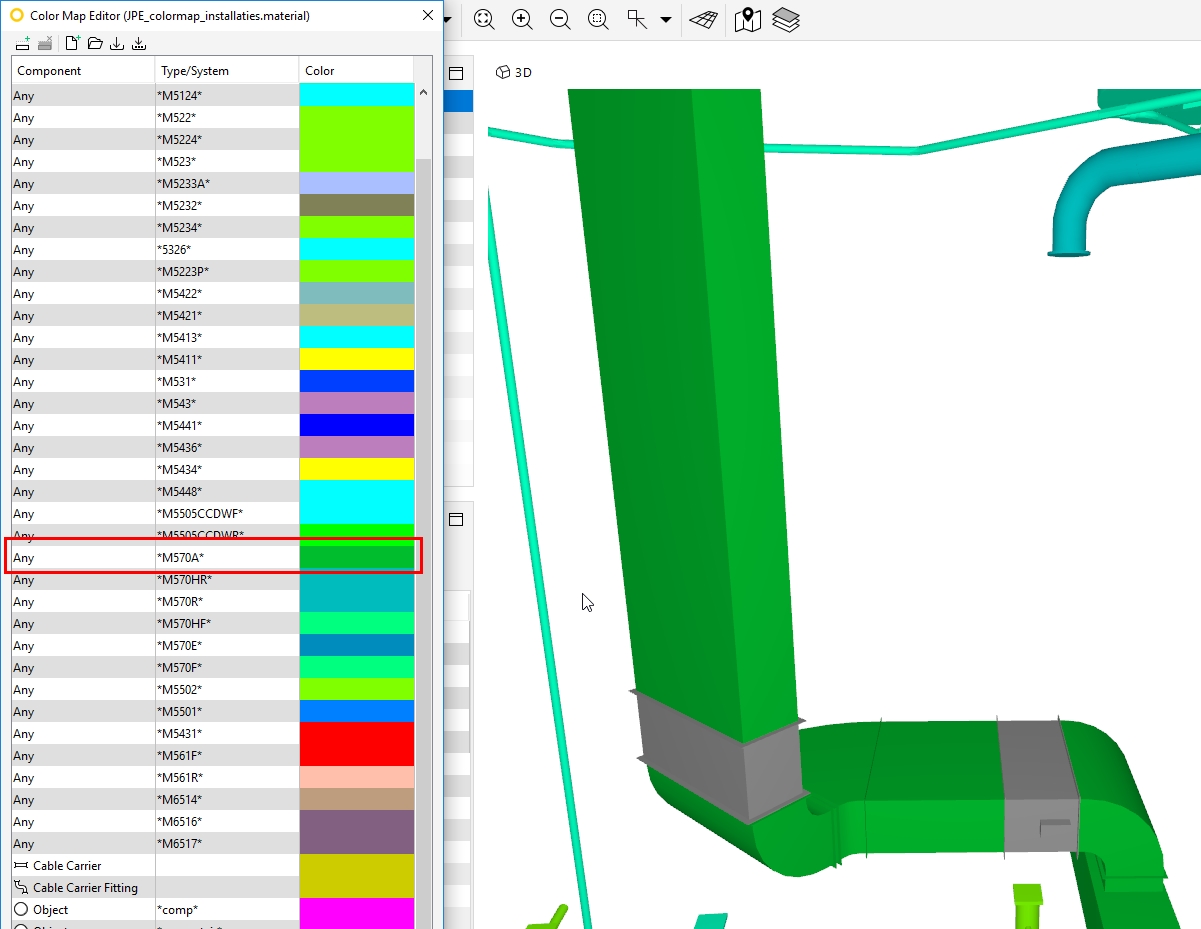Click the Zoom Out magnifier

tap(560, 20)
